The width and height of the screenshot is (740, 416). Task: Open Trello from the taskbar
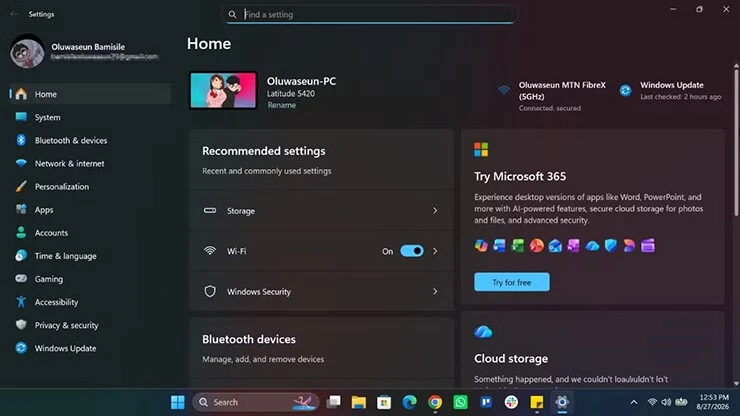click(486, 402)
